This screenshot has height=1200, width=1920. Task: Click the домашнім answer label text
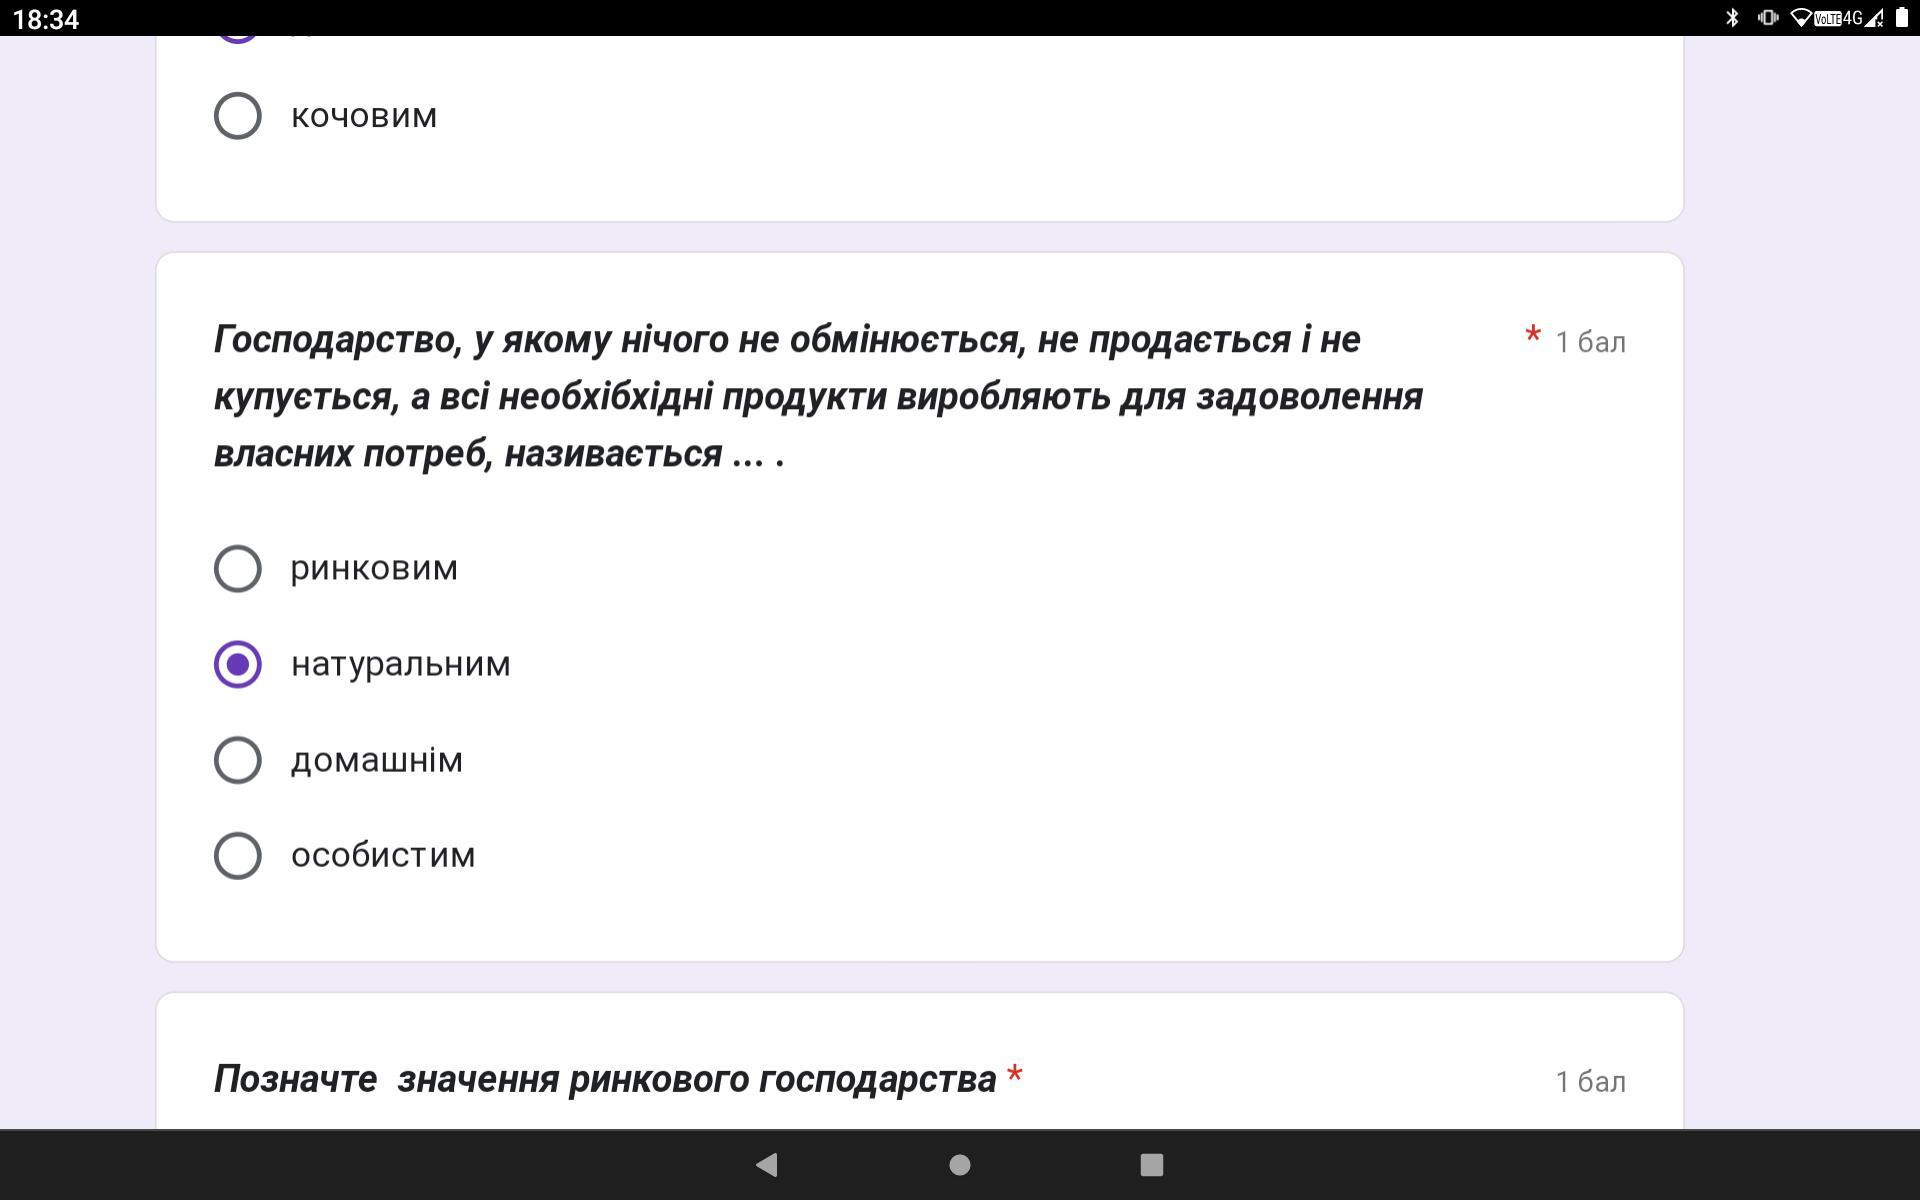click(x=377, y=760)
